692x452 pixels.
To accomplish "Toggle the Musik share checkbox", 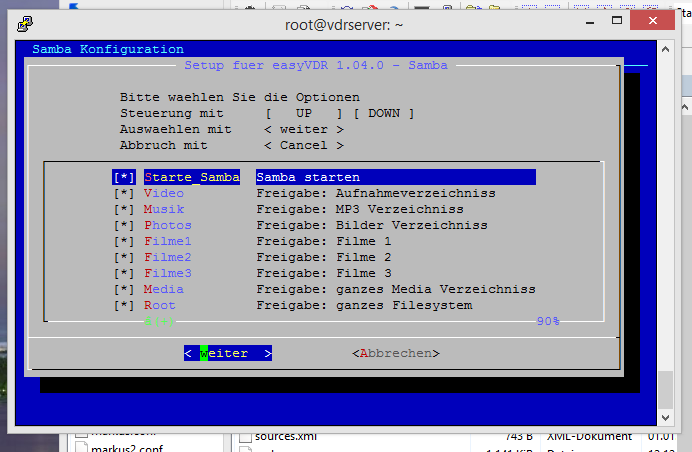I will point(124,209).
